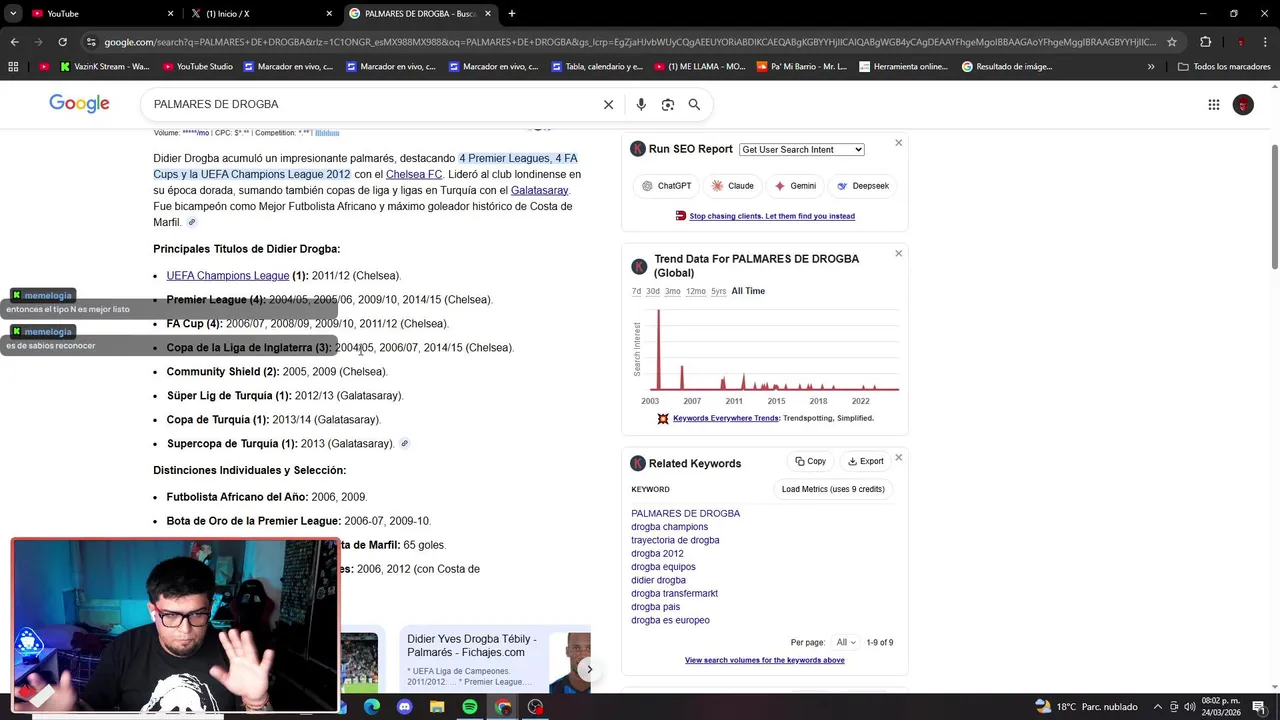
Task: Open the 'Get User Search Intent' dropdown
Action: [x=801, y=149]
